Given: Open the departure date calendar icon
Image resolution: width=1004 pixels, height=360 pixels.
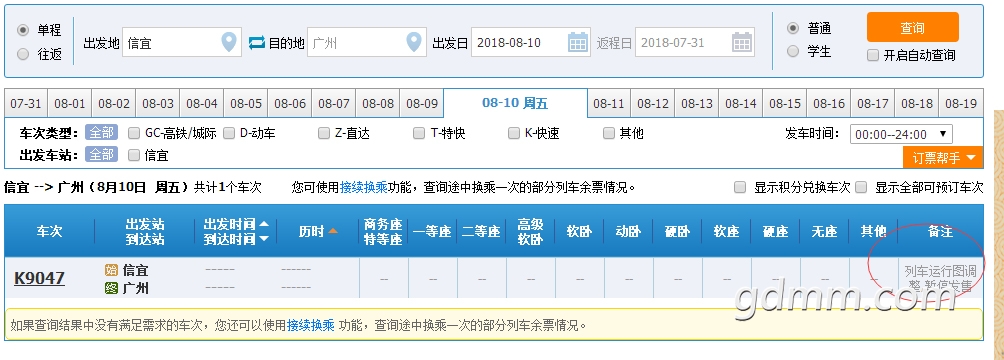Looking at the screenshot, I should tap(578, 43).
